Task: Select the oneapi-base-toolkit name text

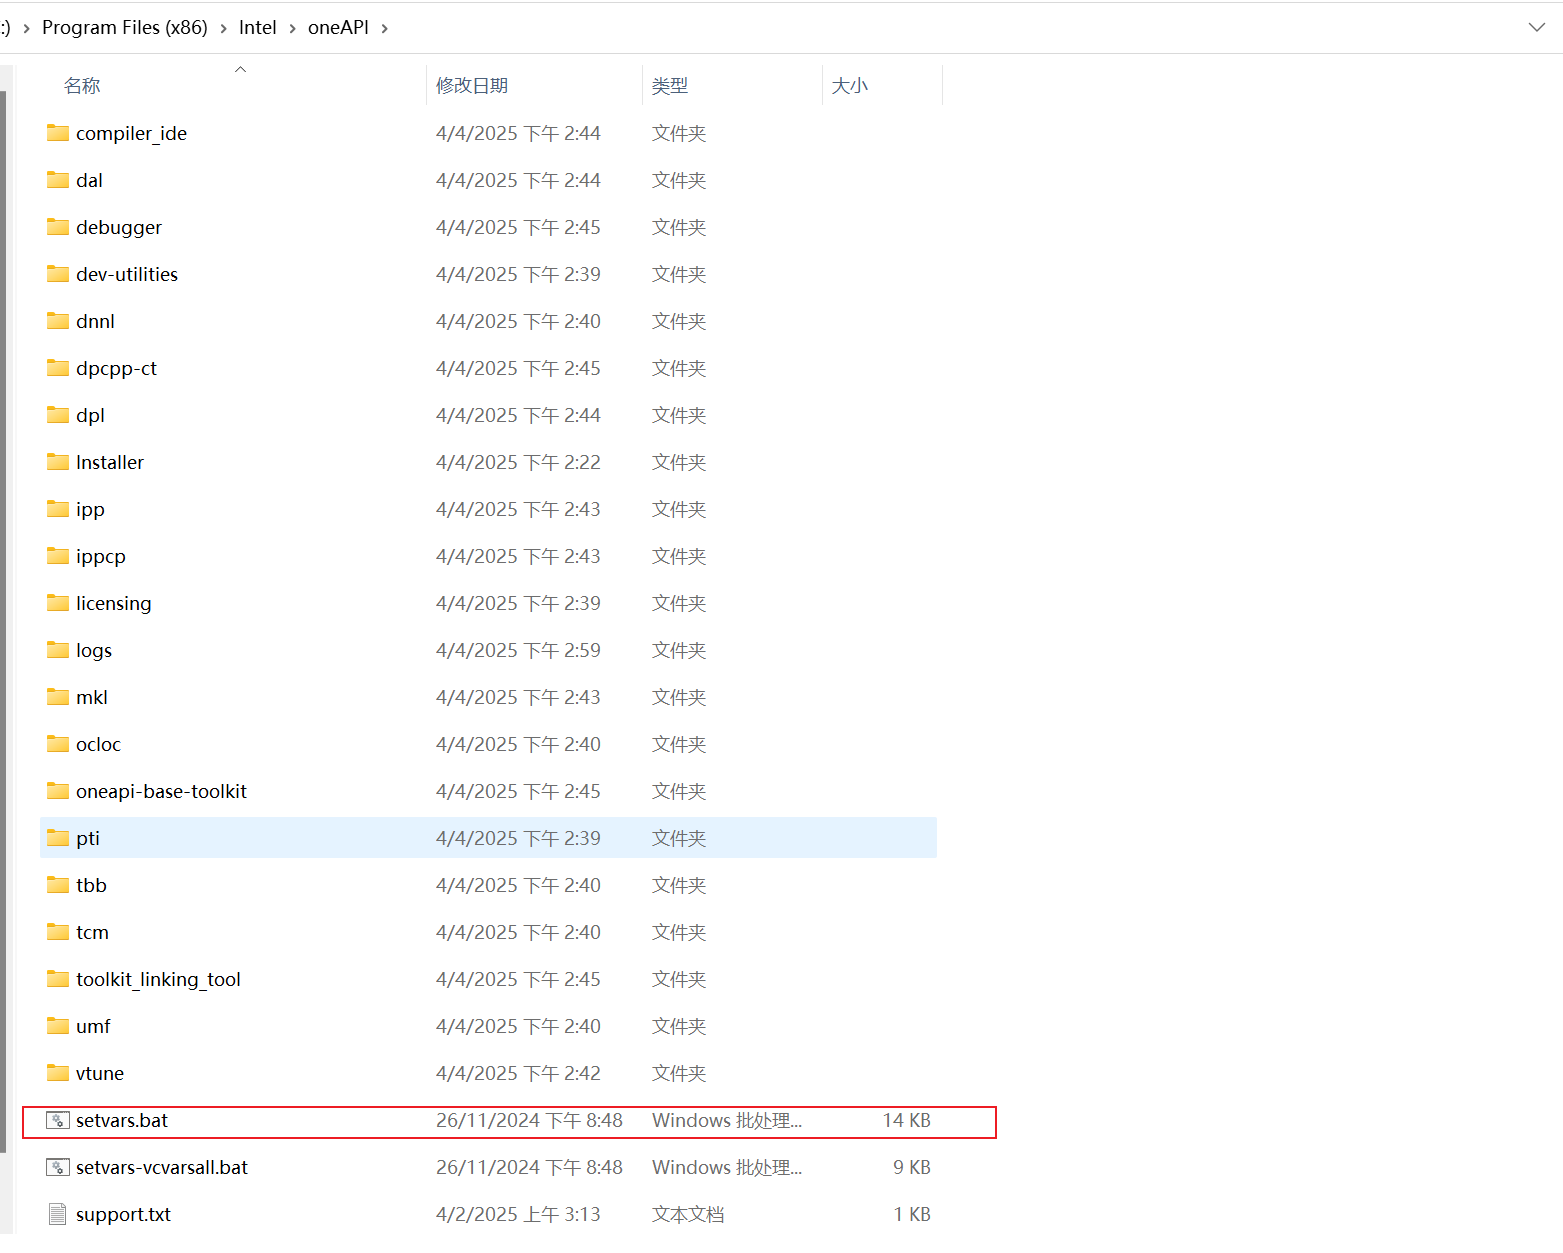Action: pos(161,791)
